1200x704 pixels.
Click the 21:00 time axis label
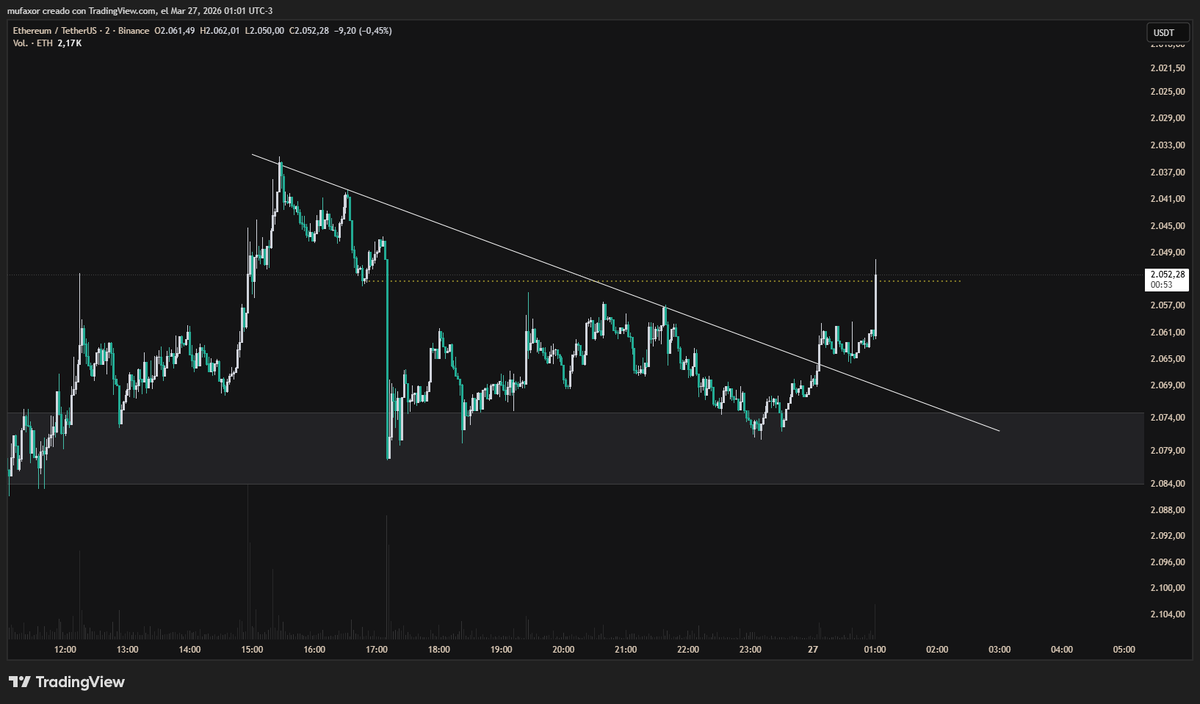pyautogui.click(x=626, y=649)
